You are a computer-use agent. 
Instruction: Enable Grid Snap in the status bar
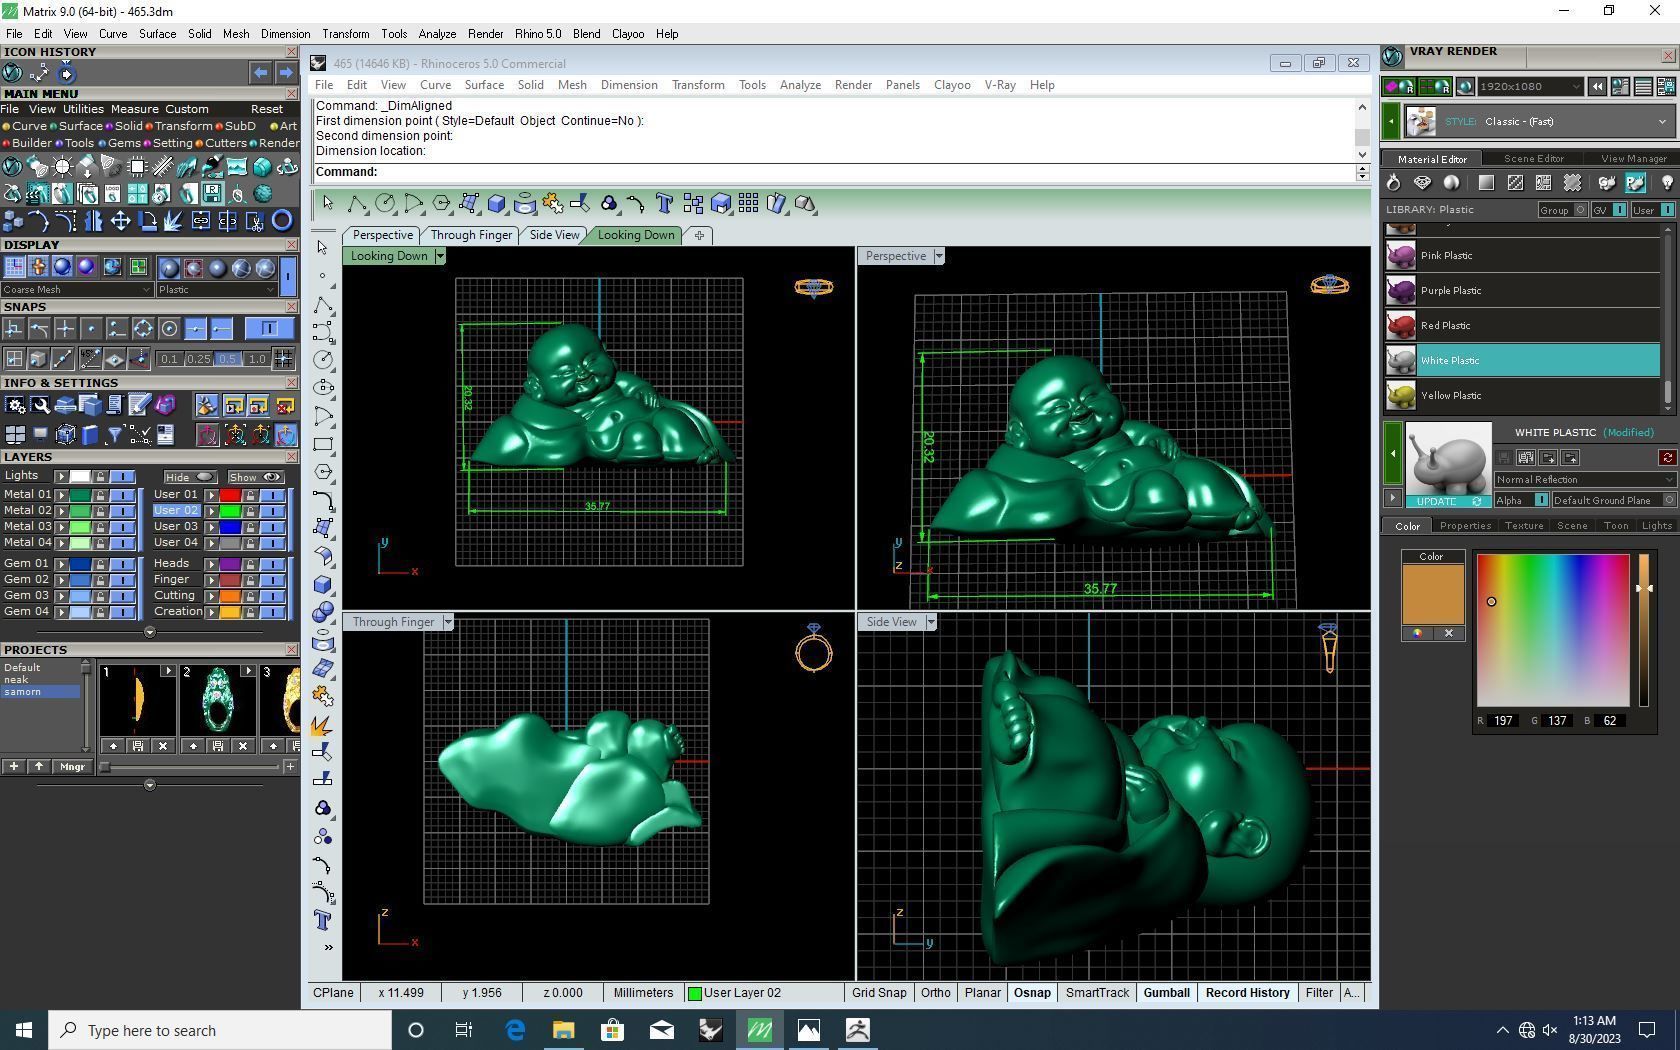pos(879,993)
